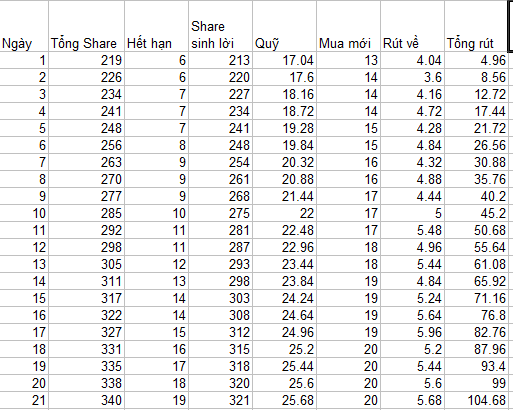The image size is (513, 410).
Task: Click the Mua mới header cell
Action: point(348,26)
